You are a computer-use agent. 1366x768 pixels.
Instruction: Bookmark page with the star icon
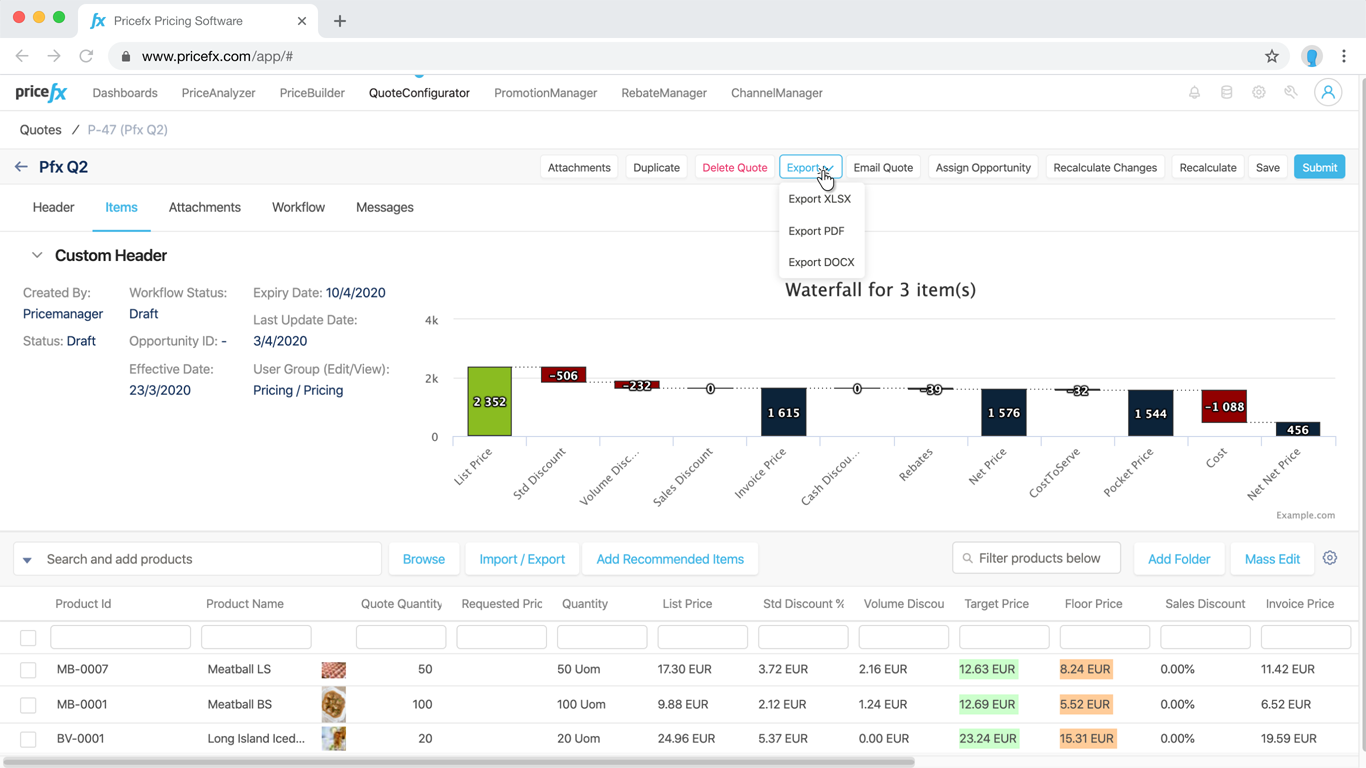point(1272,57)
